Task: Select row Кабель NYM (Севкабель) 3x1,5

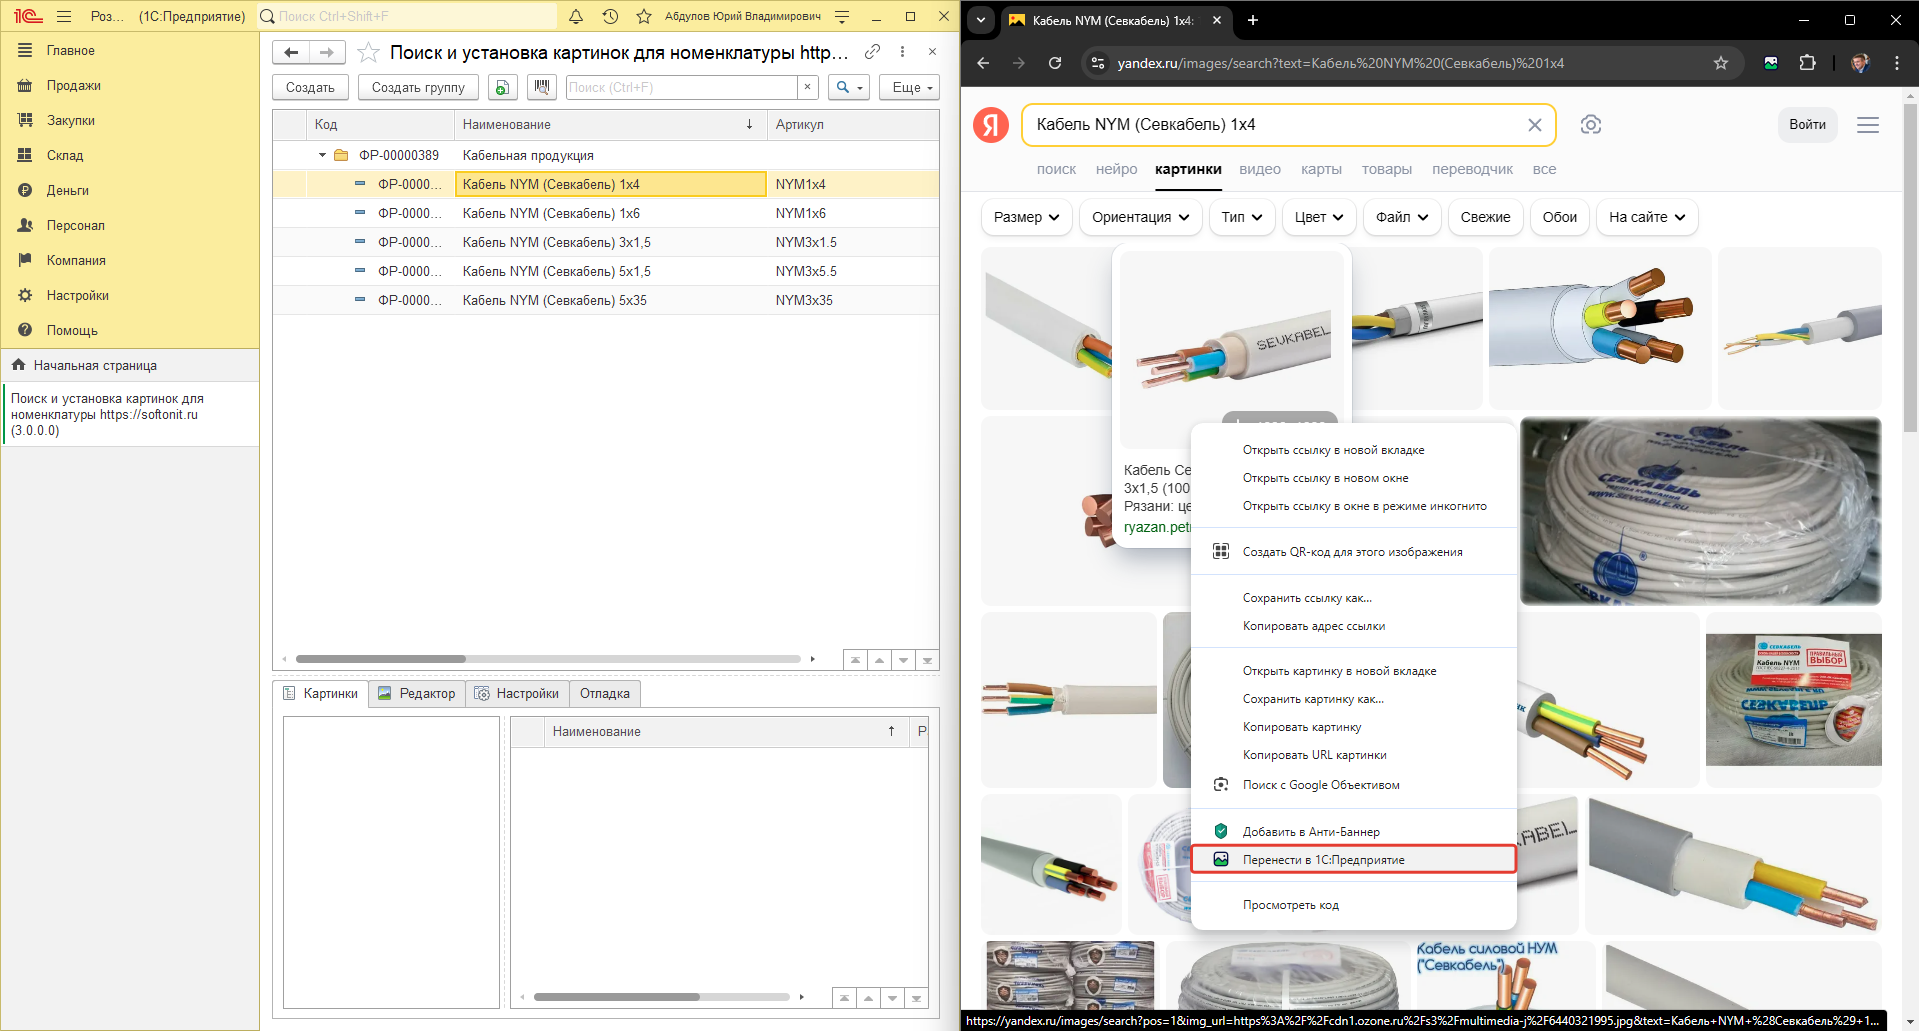Action: (556, 242)
